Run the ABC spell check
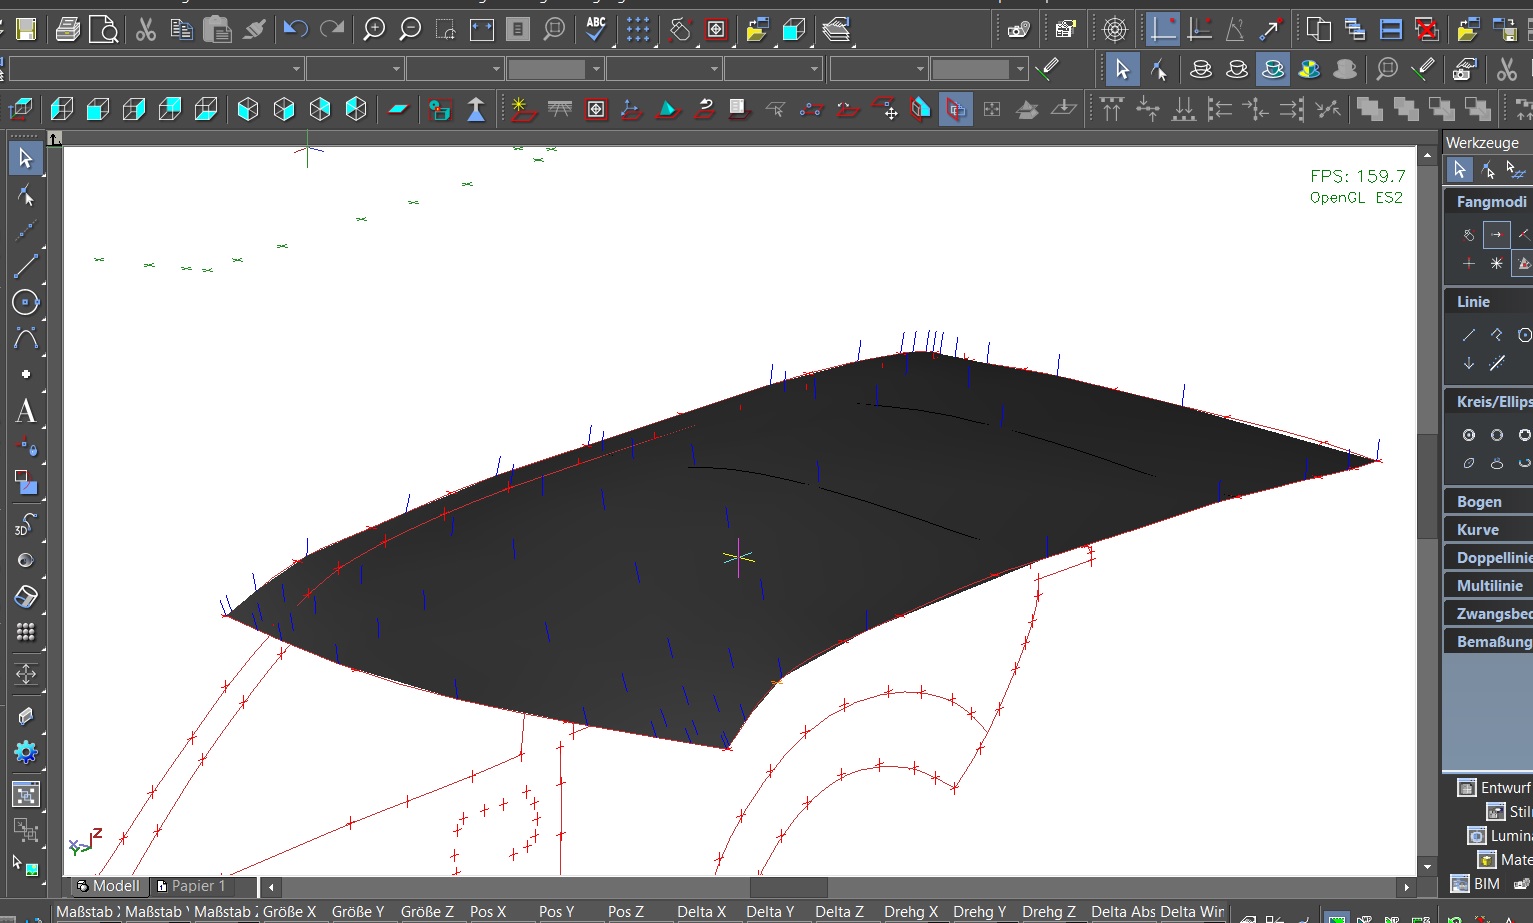 (x=596, y=30)
